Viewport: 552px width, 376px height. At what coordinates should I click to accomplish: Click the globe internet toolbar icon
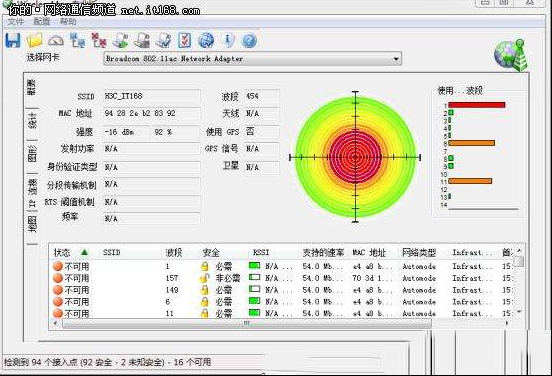[206, 40]
